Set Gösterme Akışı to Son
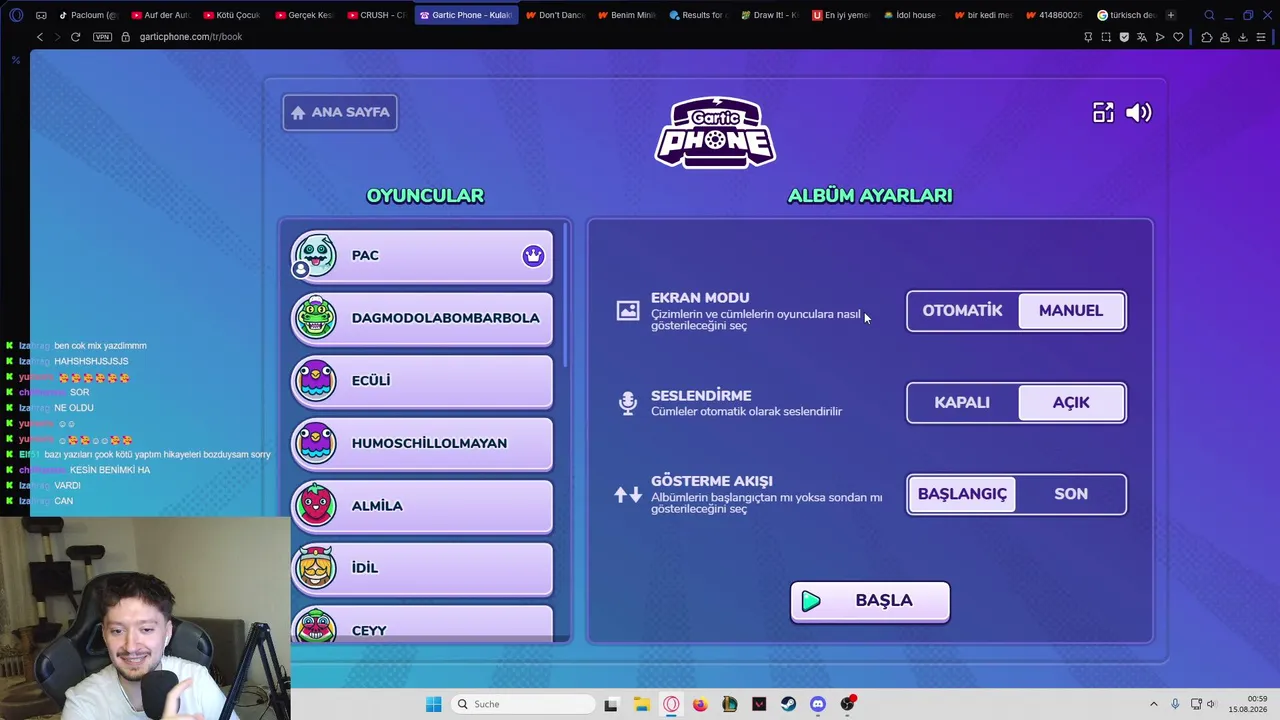 click(x=1071, y=494)
